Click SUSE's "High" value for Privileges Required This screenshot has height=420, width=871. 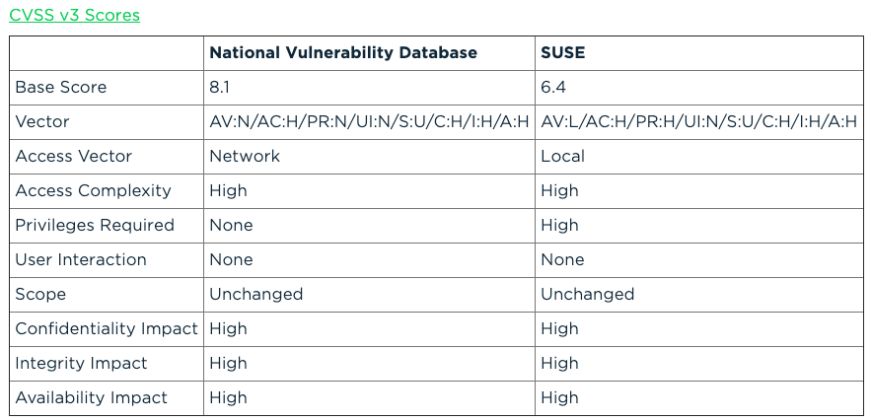pyautogui.click(x=559, y=225)
